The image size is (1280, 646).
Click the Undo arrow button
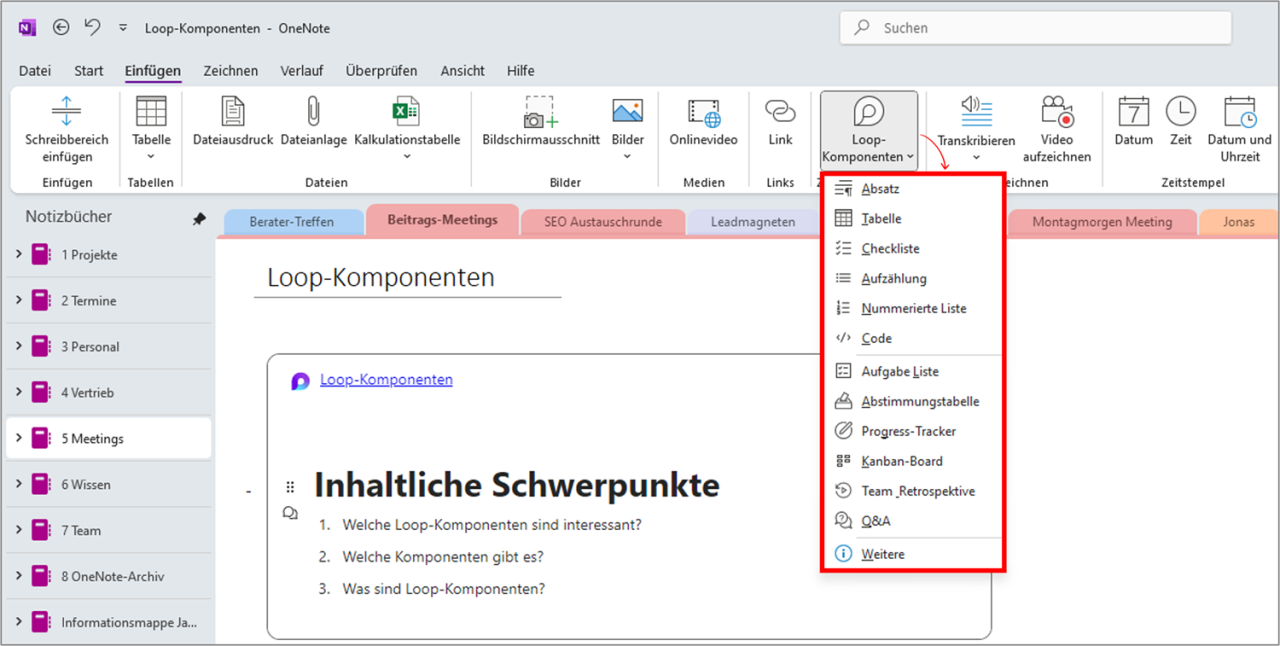pos(91,27)
